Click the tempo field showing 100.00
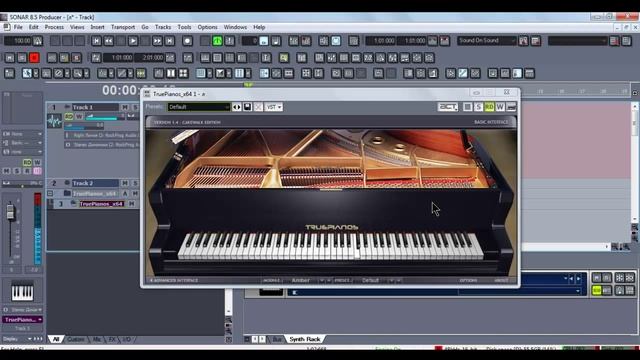This screenshot has height=360, width=640. [x=18, y=40]
